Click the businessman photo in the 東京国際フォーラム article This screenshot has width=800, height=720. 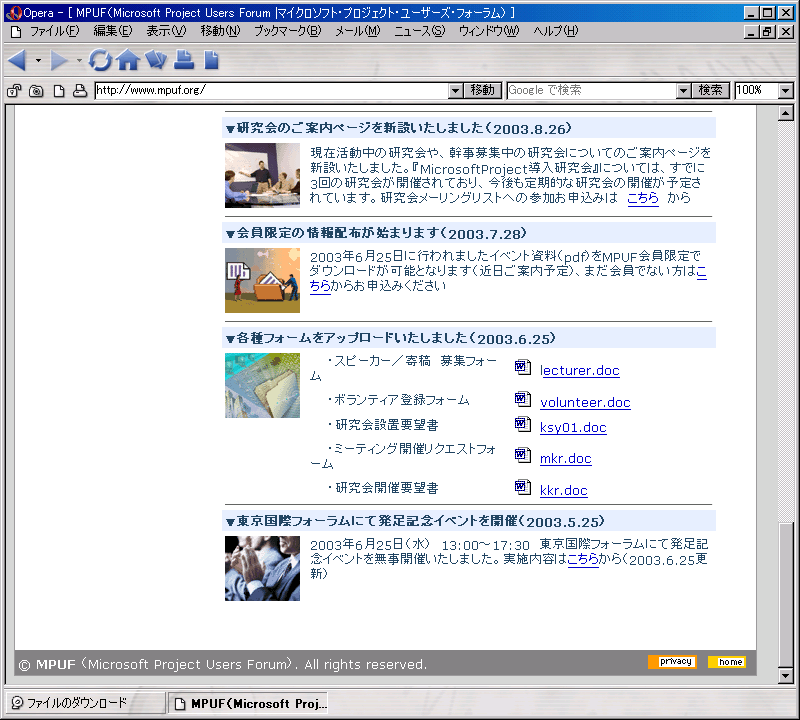(262, 568)
